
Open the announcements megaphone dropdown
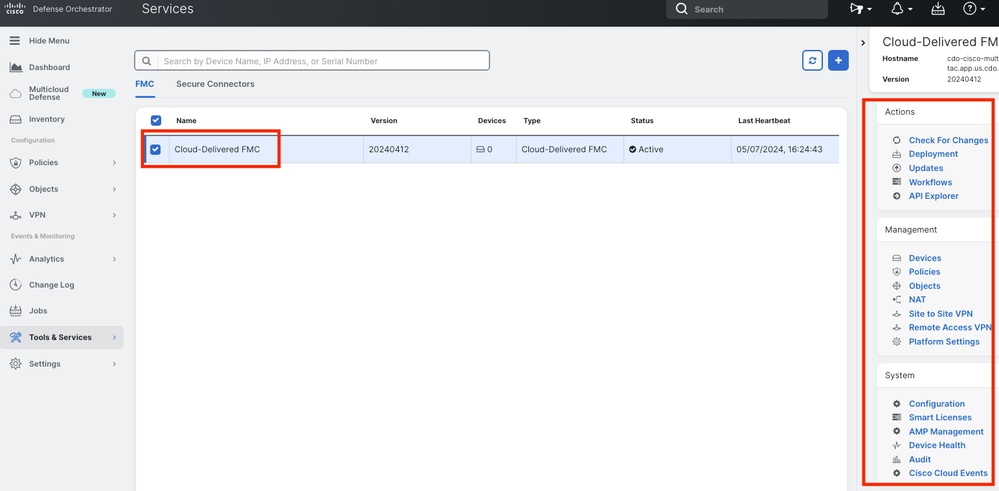(x=861, y=9)
